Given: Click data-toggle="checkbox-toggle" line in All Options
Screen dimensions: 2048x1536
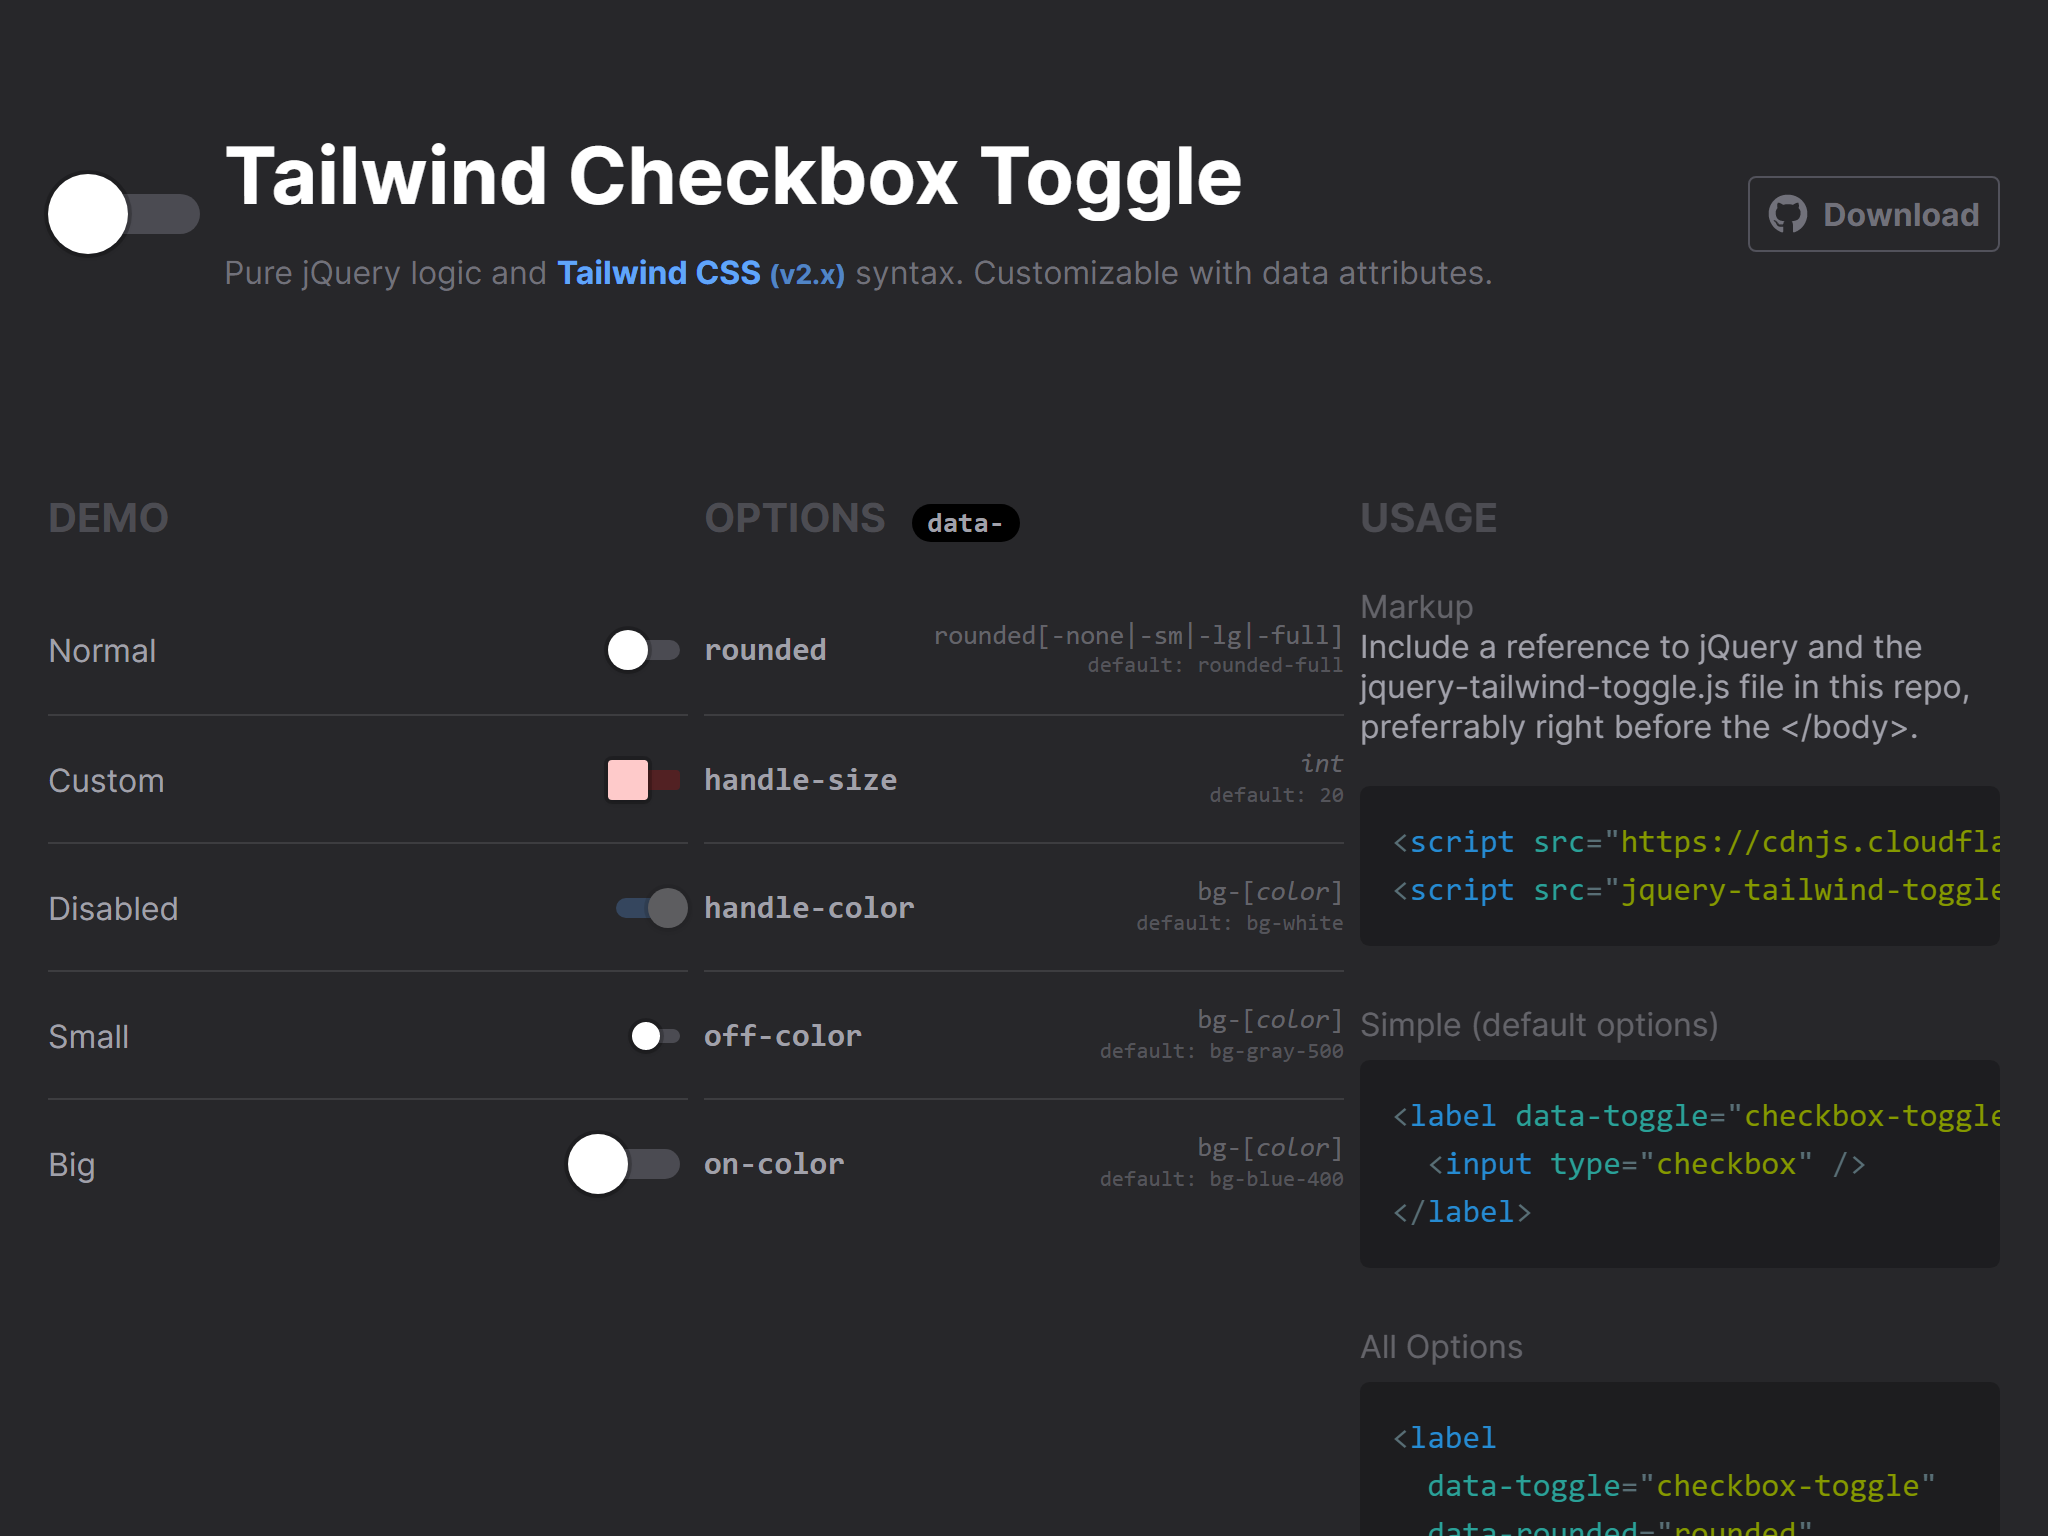Looking at the screenshot, I should click(1681, 1486).
